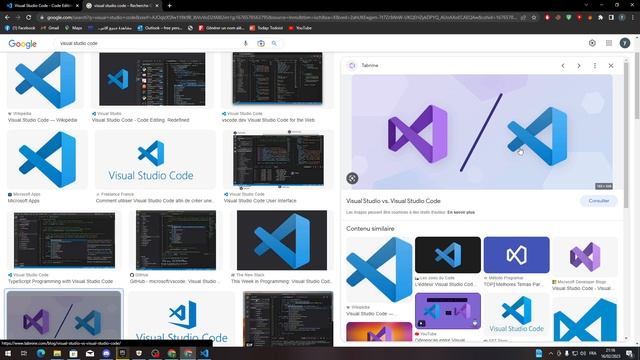Open the GitHub microsoft/vscode image result
Viewport: 640px width, 360px height.
(176, 240)
